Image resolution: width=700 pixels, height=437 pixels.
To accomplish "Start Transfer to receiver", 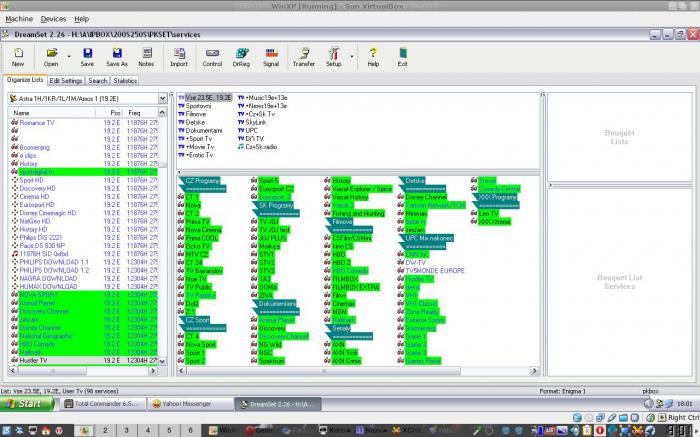I will pos(304,57).
